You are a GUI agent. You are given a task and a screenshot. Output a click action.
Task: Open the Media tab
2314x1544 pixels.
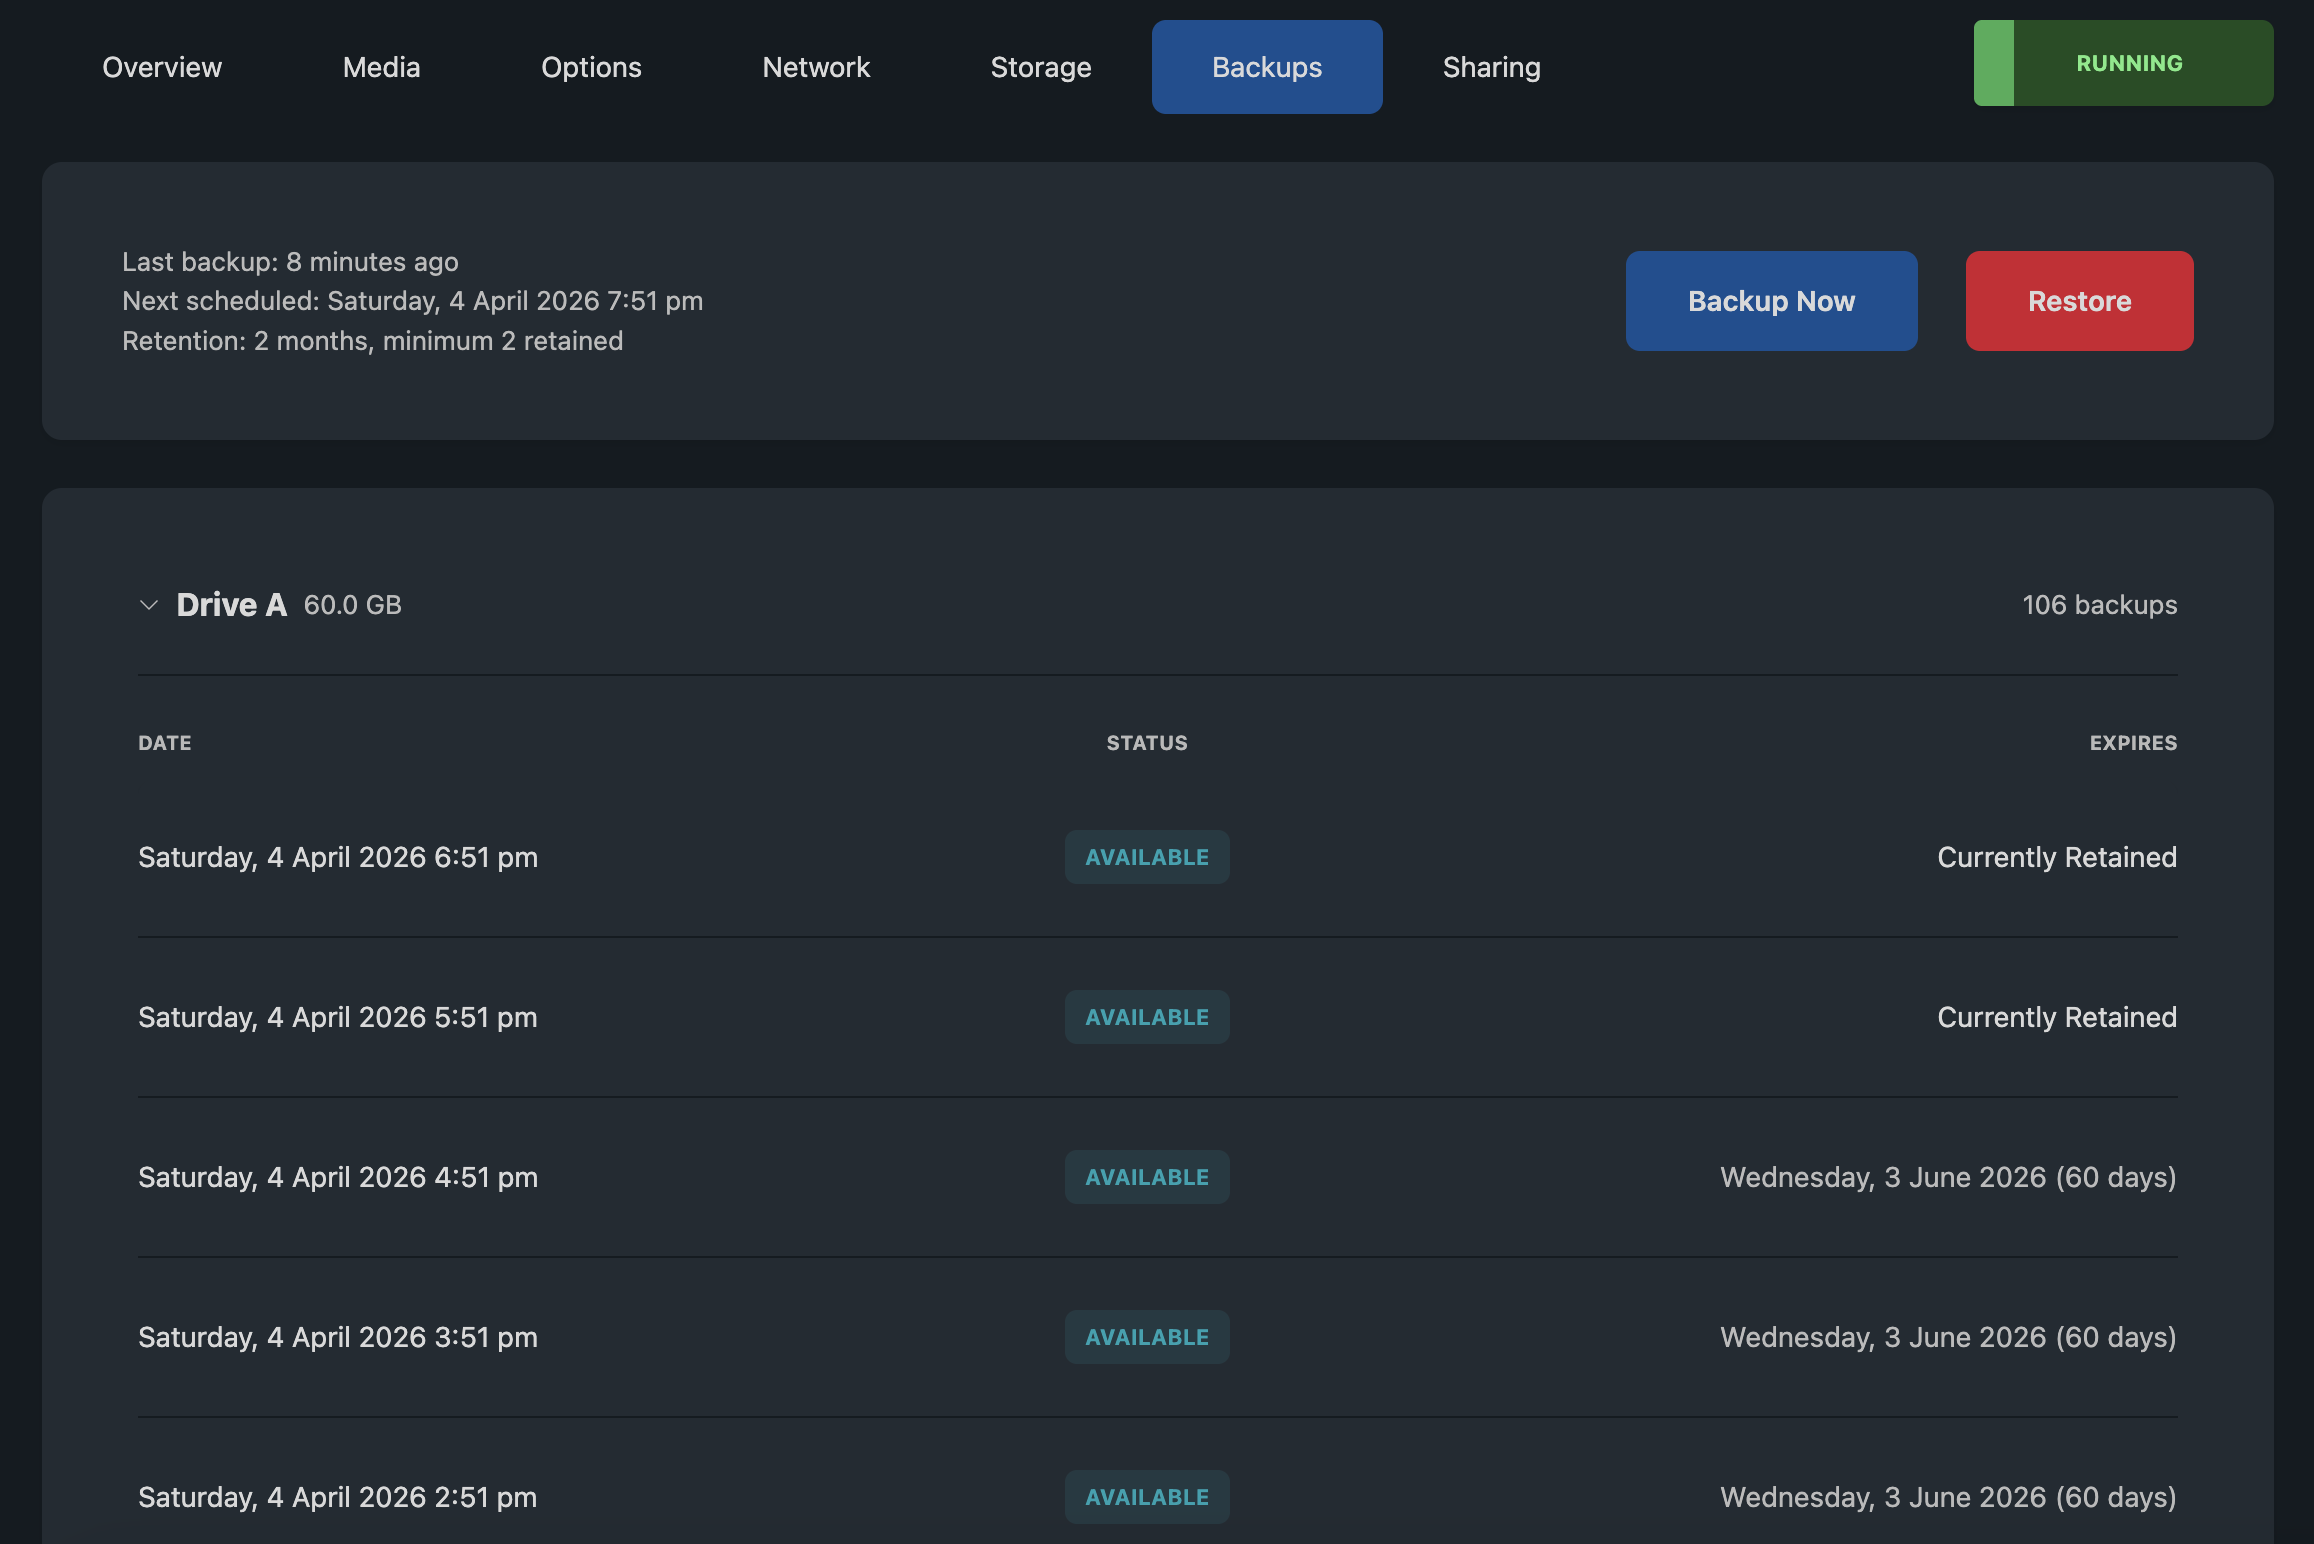(381, 66)
